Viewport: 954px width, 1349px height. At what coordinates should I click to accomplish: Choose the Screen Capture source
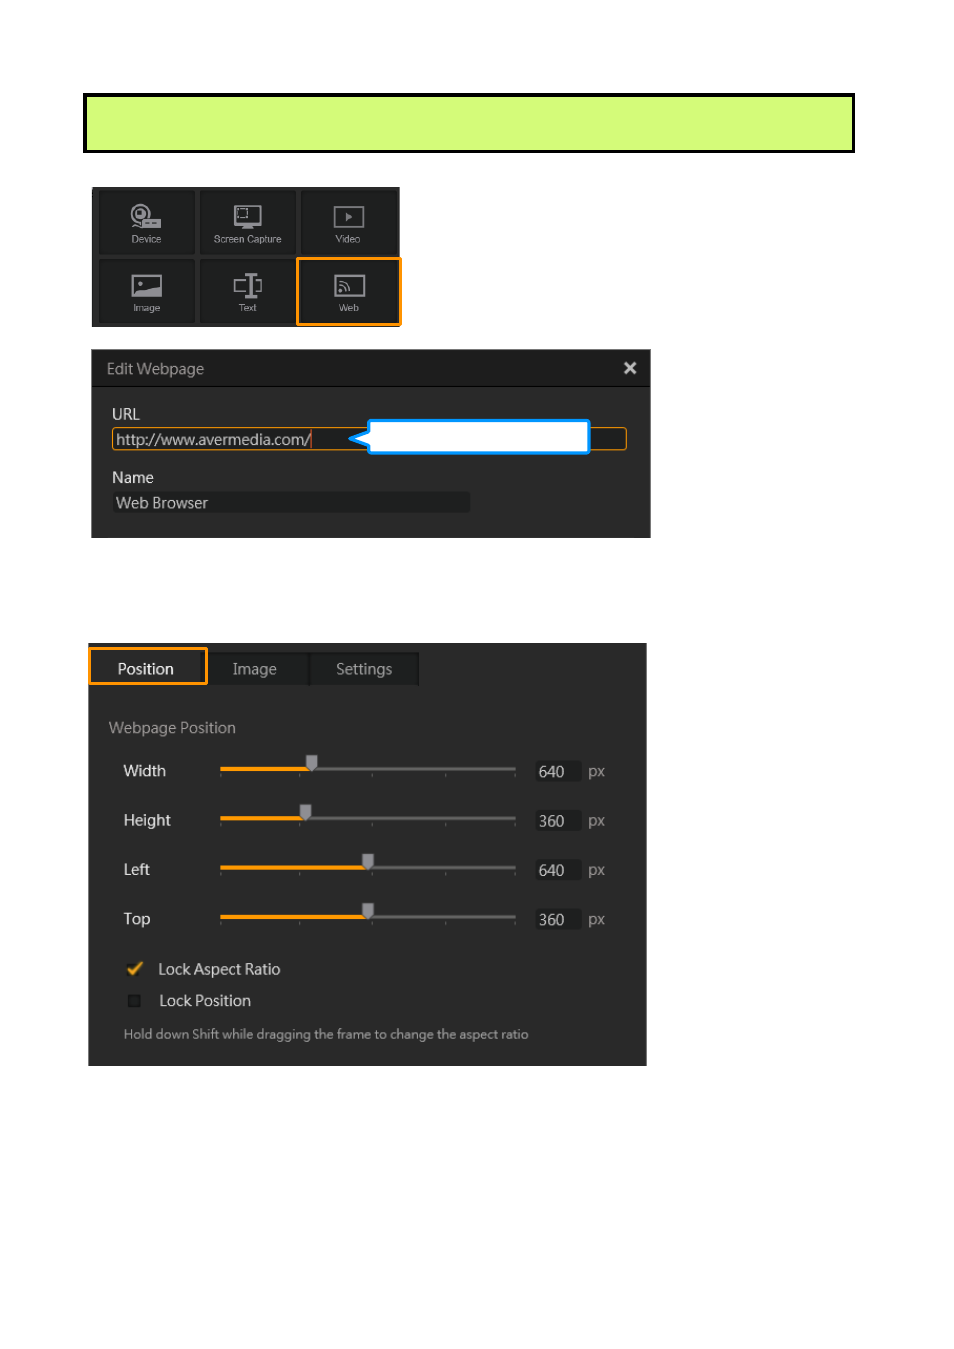click(x=247, y=222)
